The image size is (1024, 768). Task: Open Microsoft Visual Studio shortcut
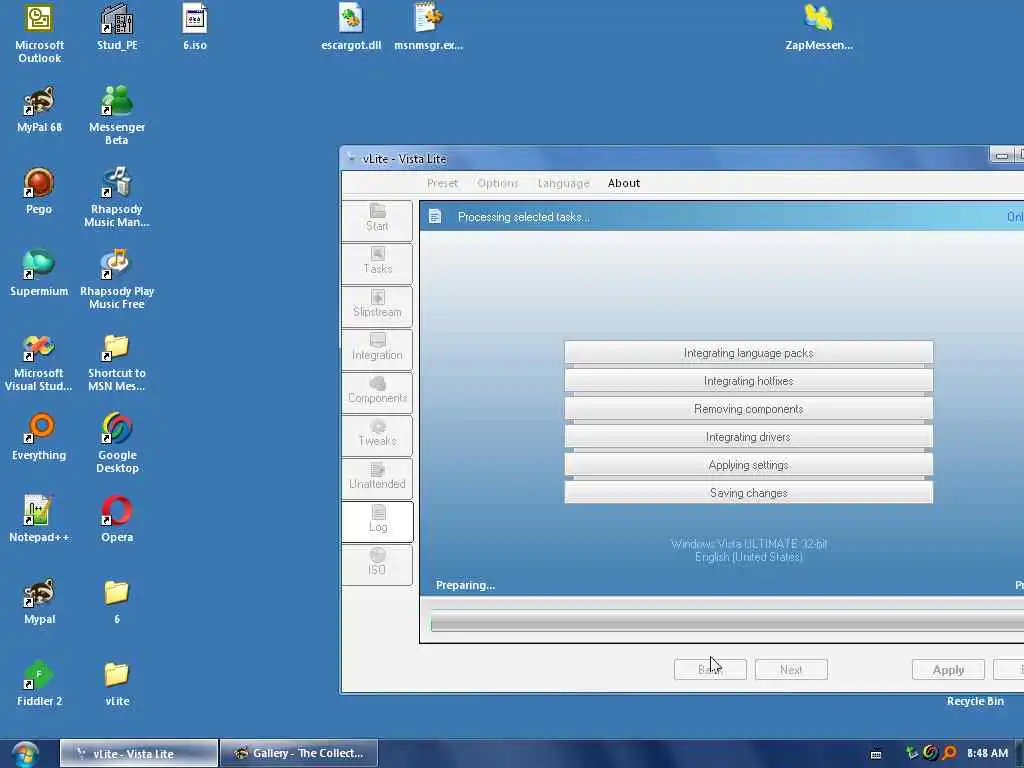click(x=39, y=362)
